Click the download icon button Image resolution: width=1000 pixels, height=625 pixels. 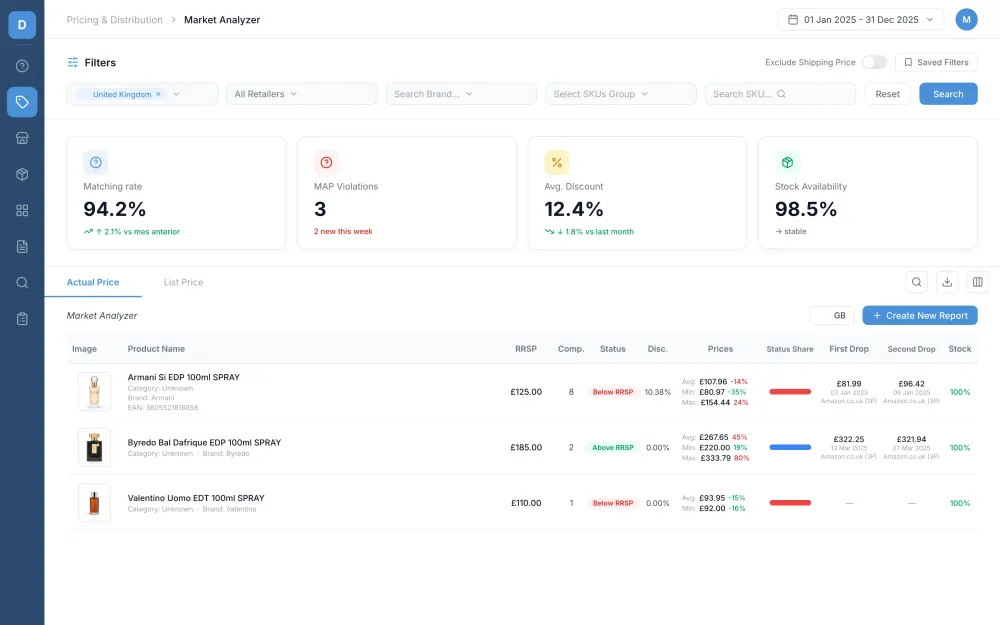pos(947,282)
